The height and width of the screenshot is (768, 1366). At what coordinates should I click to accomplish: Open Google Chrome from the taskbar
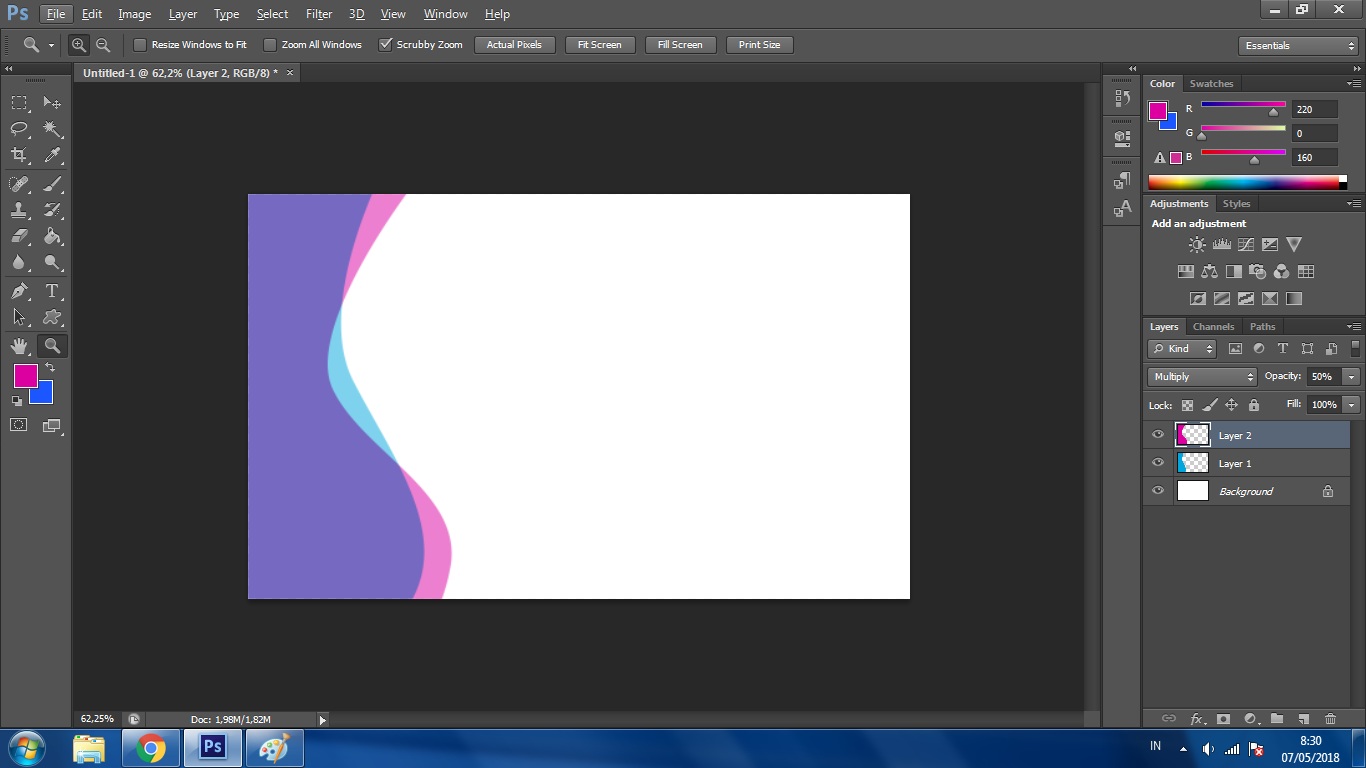click(151, 748)
